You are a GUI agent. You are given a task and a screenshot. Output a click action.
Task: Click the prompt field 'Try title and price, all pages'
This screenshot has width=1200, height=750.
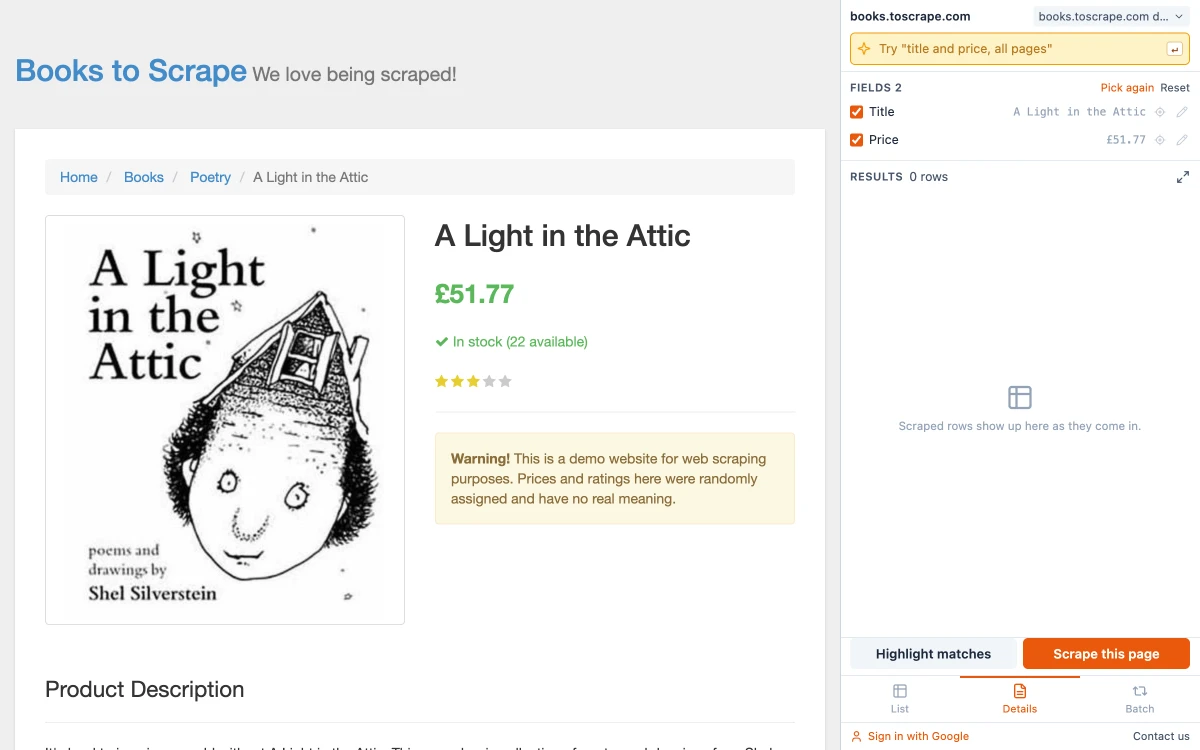click(1020, 49)
